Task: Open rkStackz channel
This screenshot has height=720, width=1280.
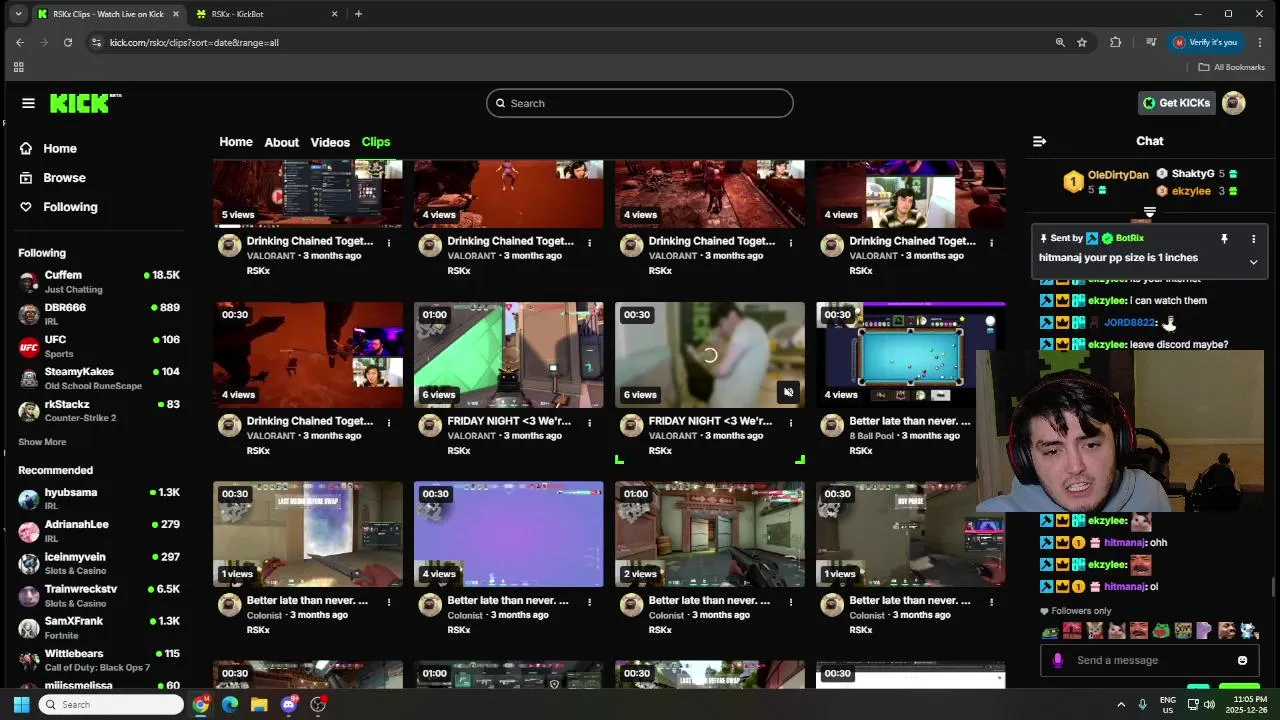Action: point(99,410)
